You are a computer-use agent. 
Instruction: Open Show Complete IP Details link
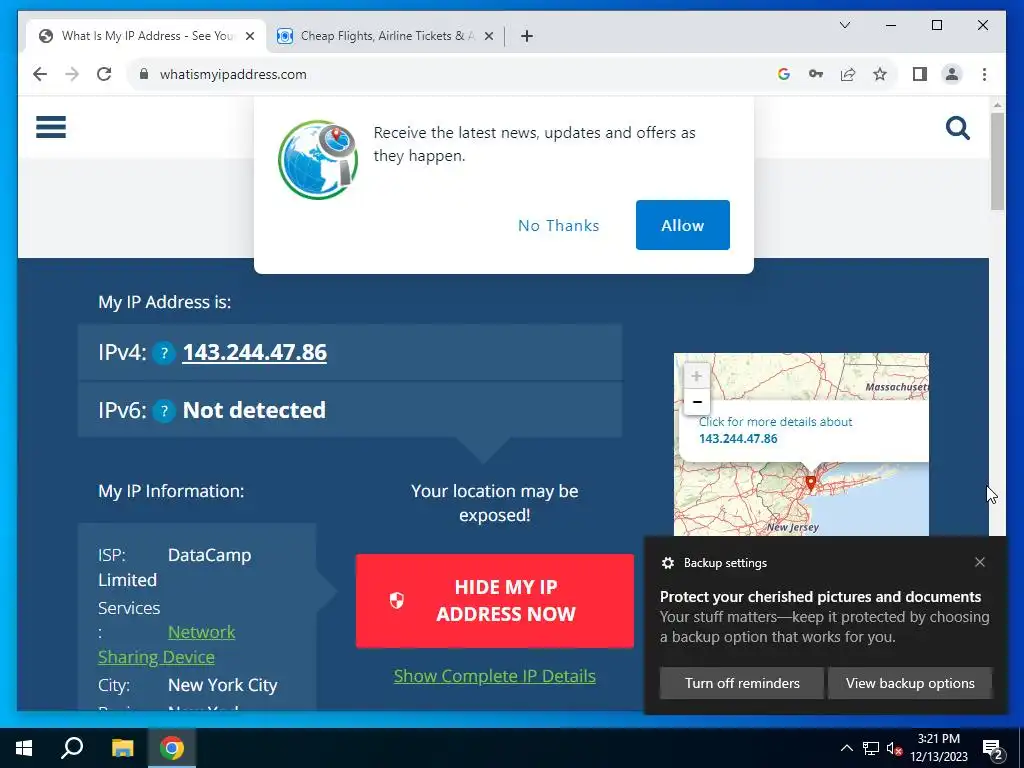coord(494,676)
